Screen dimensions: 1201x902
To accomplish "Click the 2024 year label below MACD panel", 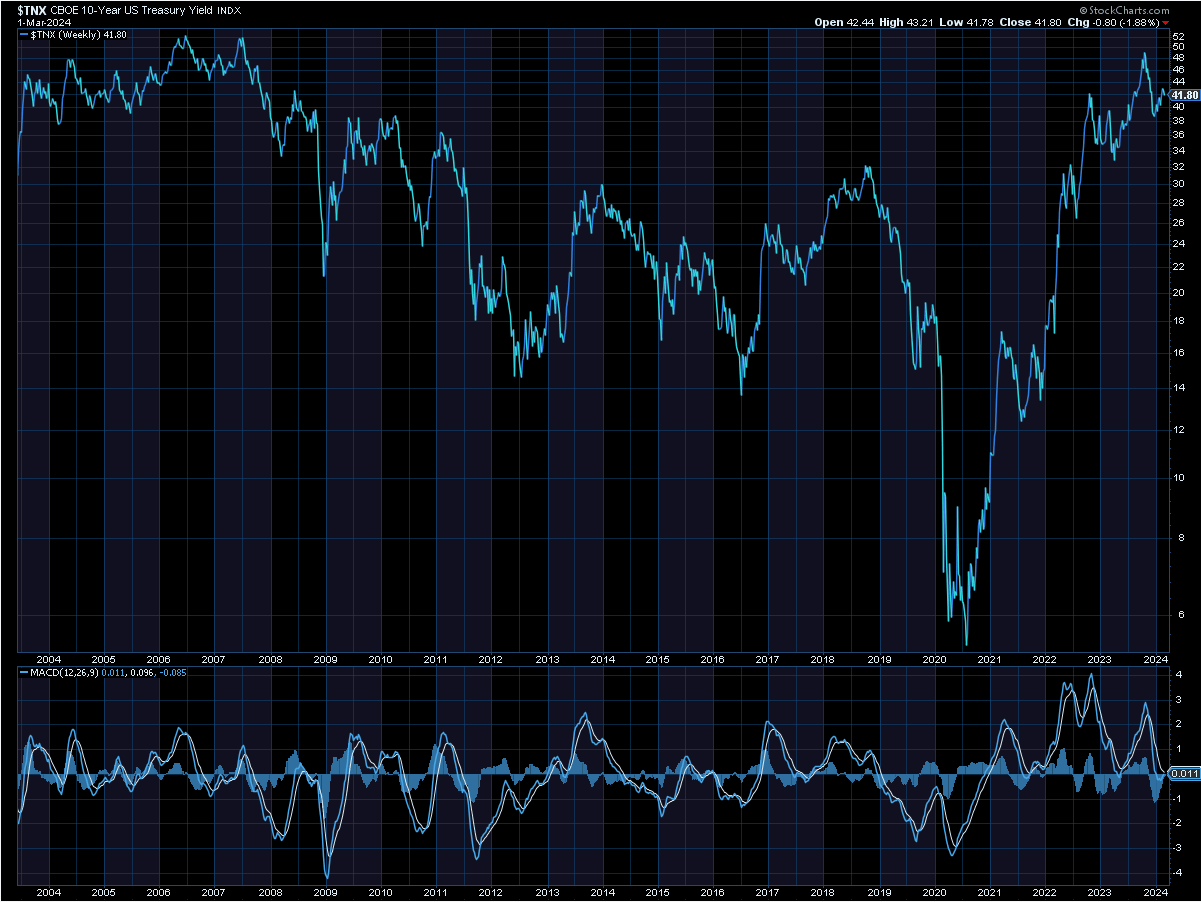I will [1155, 892].
